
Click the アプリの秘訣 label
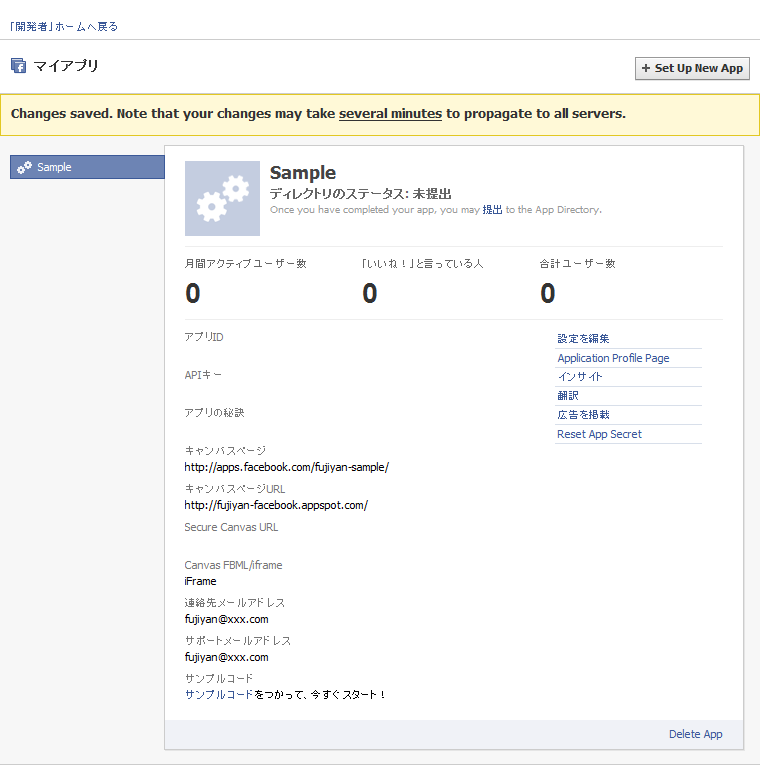coord(215,413)
